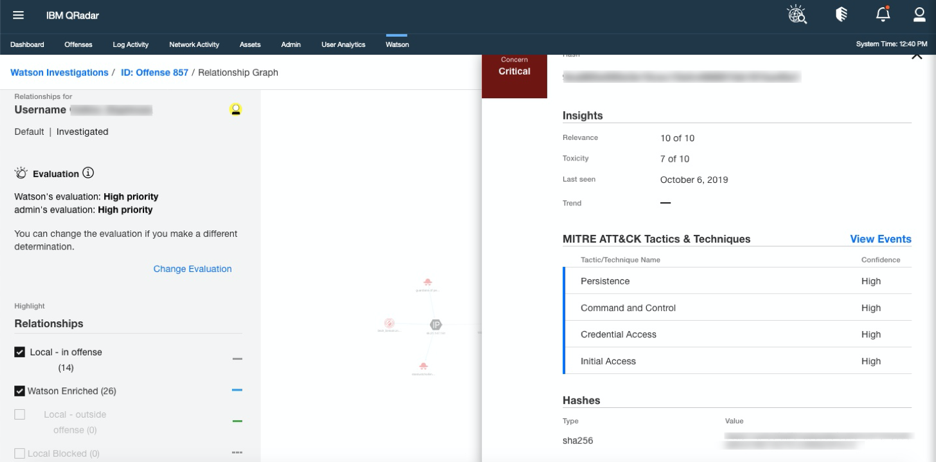The image size is (936, 462).
Task: Open the Log Activity tab
Action: click(131, 45)
